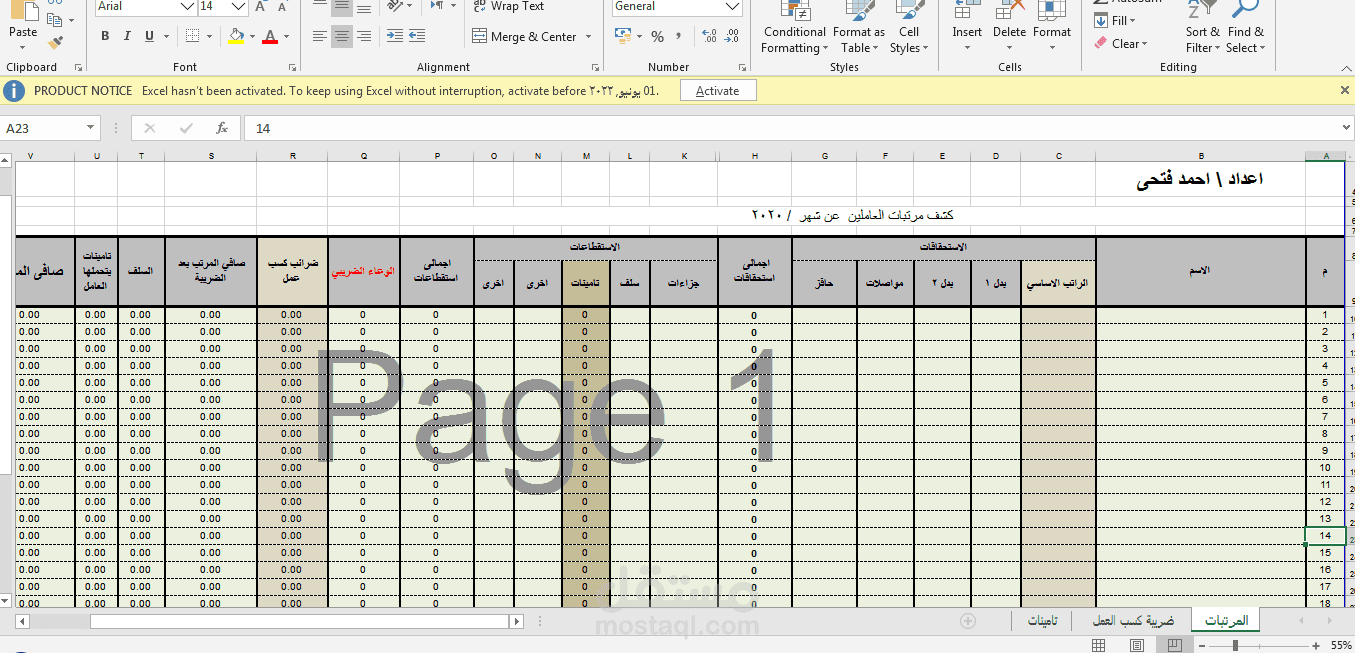
Task: Open the Fill dropdown in Editing
Action: [1114, 21]
